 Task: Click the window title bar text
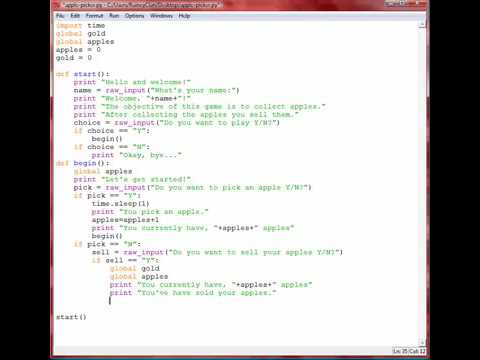(142, 5)
